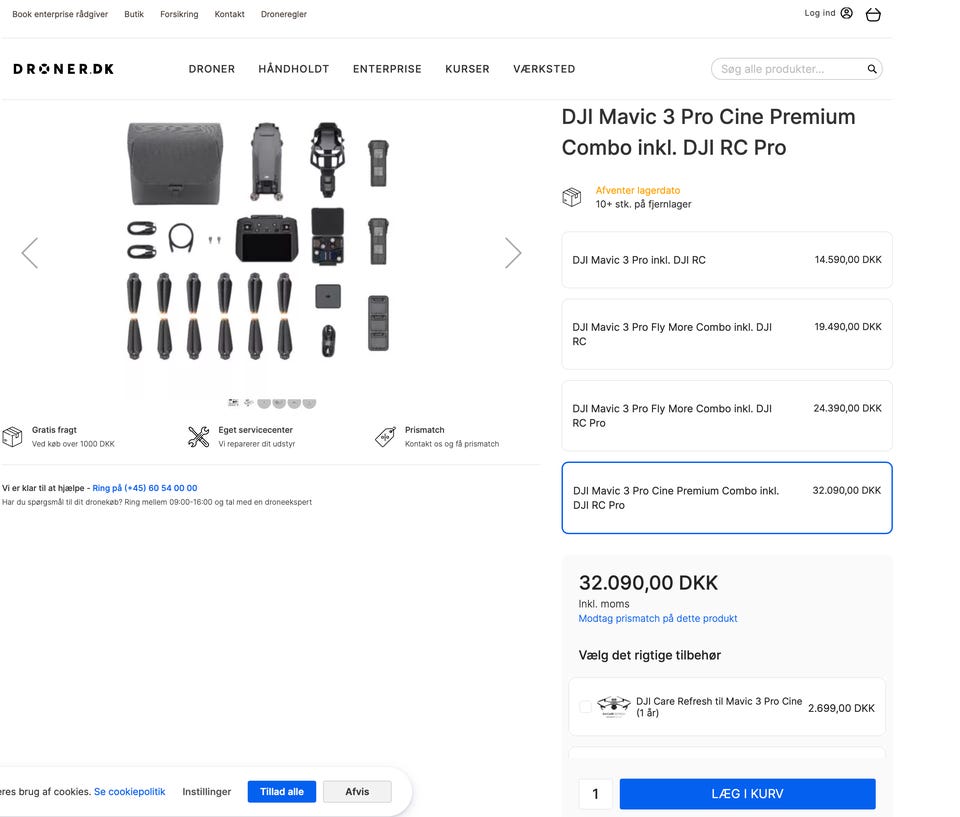This screenshot has width=960, height=817.
Task: Open the shopping basket icon
Action: [873, 15]
